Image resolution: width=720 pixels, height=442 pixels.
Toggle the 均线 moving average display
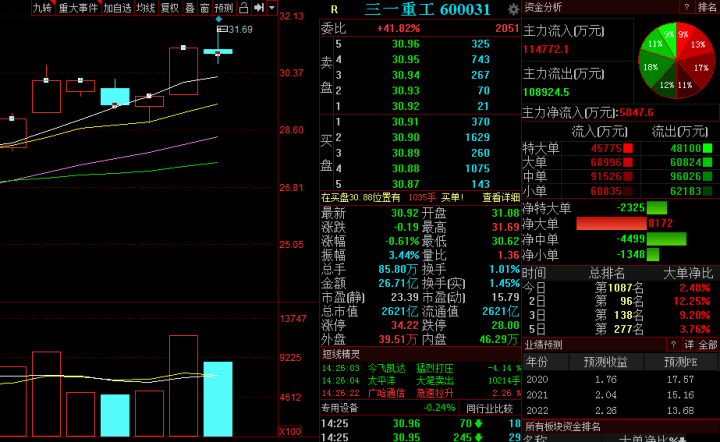146,8
